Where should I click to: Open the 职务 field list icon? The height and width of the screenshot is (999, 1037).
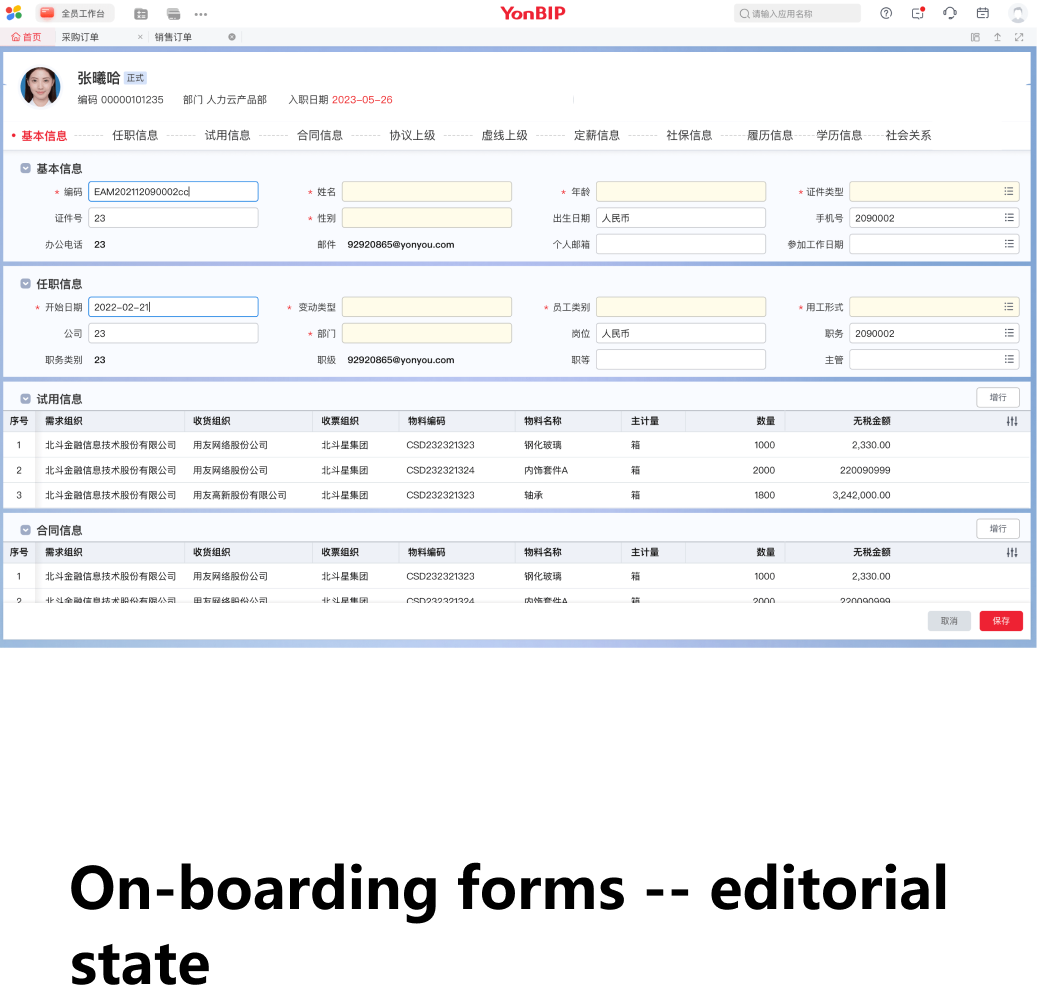pyautogui.click(x=1009, y=333)
